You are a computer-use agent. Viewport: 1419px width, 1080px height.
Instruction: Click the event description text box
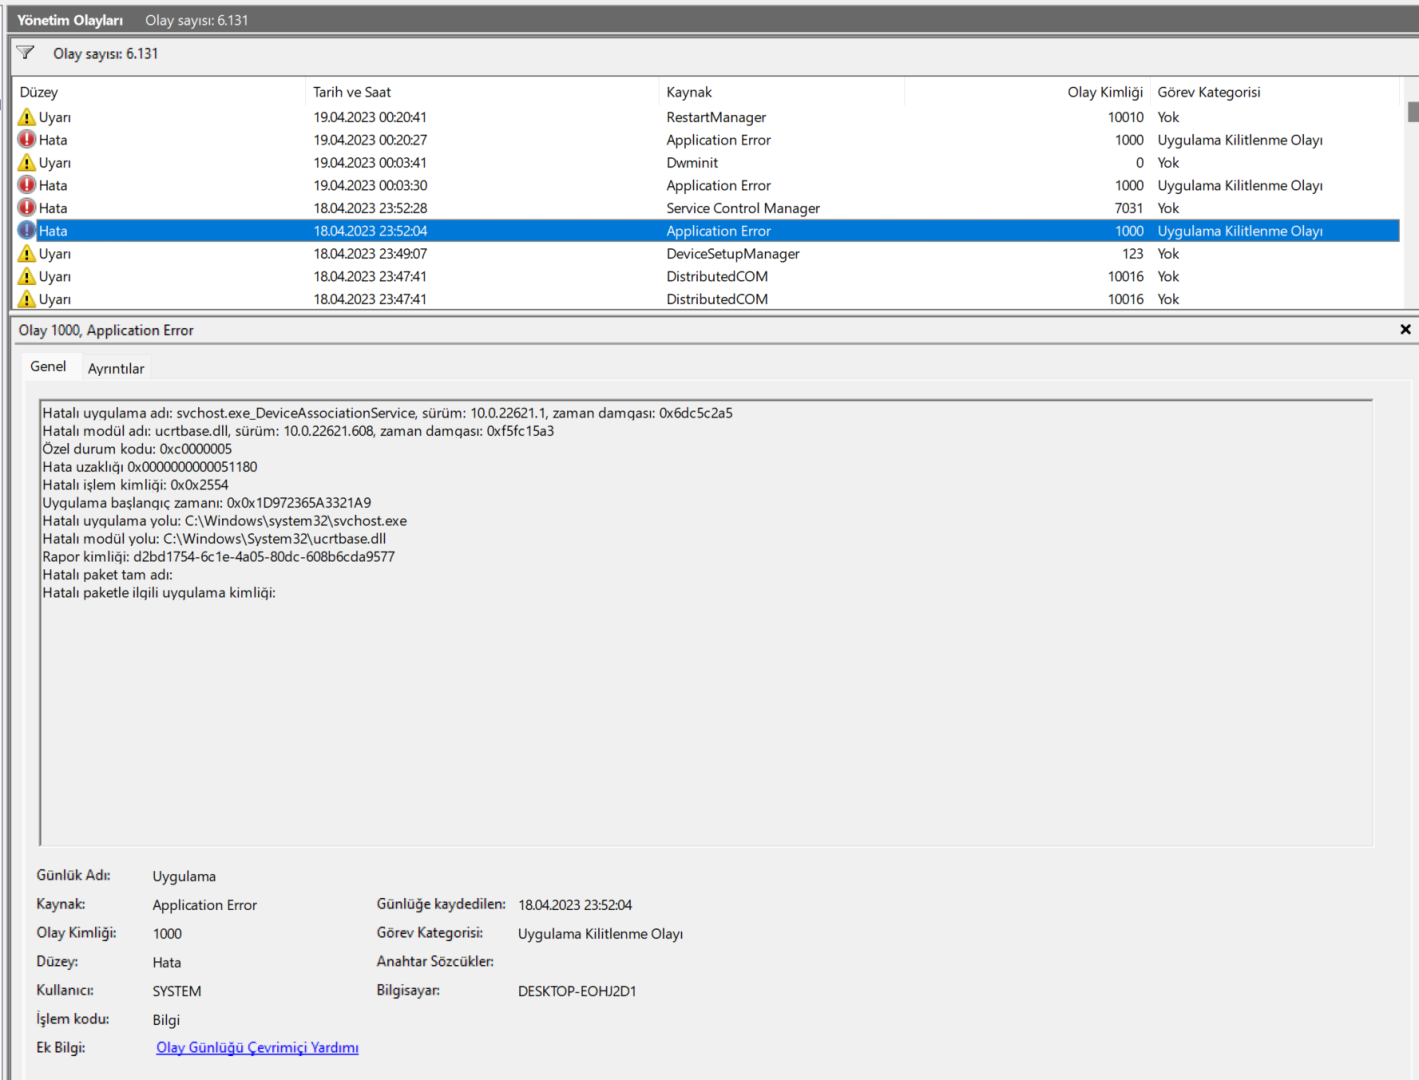(x=706, y=622)
